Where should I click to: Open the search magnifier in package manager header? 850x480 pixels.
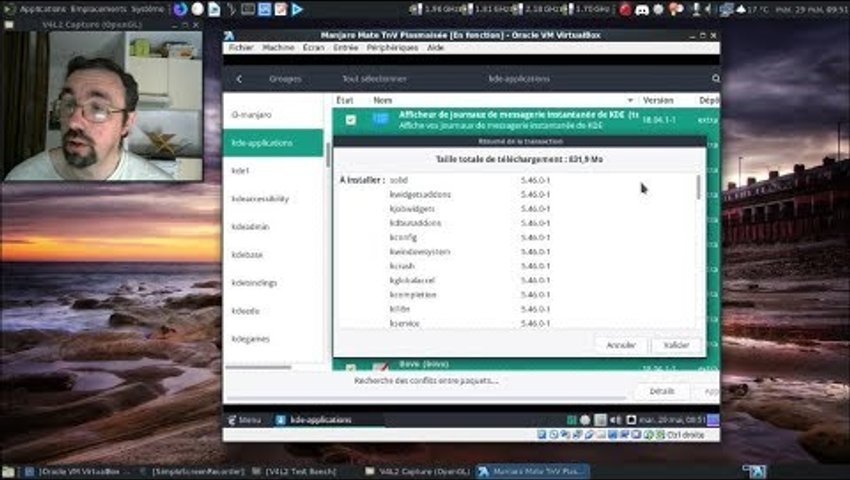tap(716, 79)
